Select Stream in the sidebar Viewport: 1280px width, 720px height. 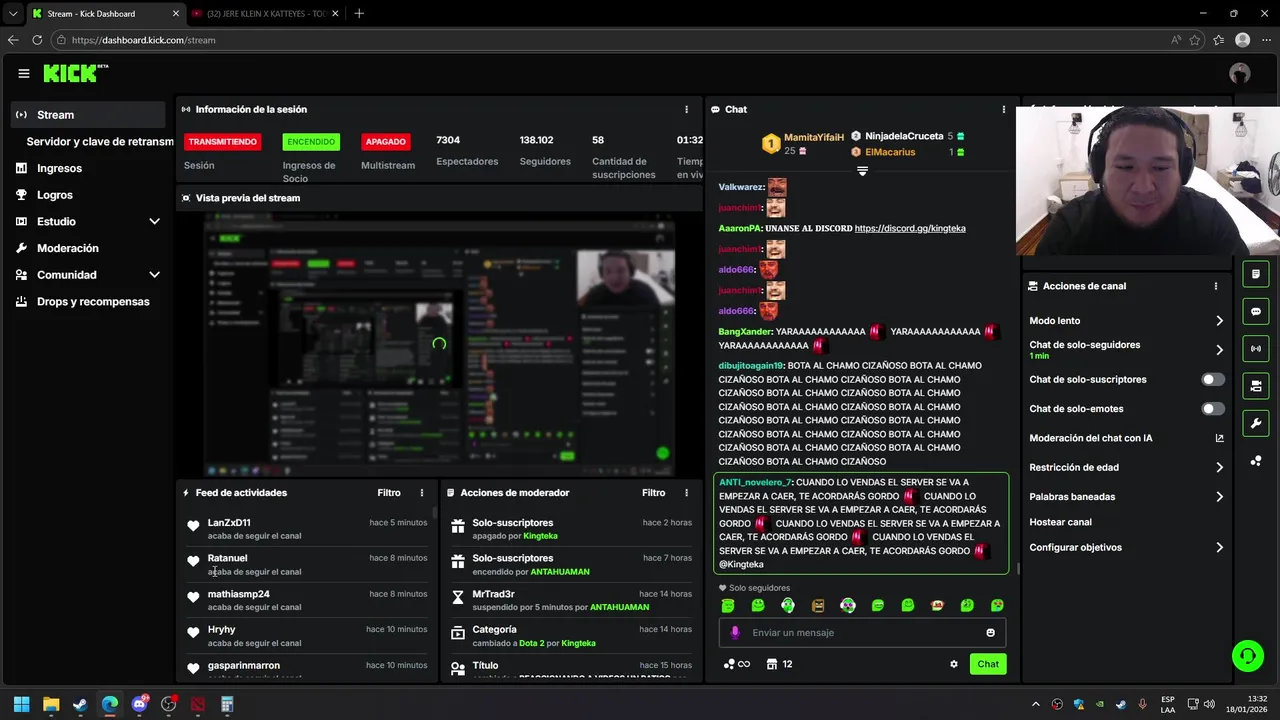click(88, 115)
